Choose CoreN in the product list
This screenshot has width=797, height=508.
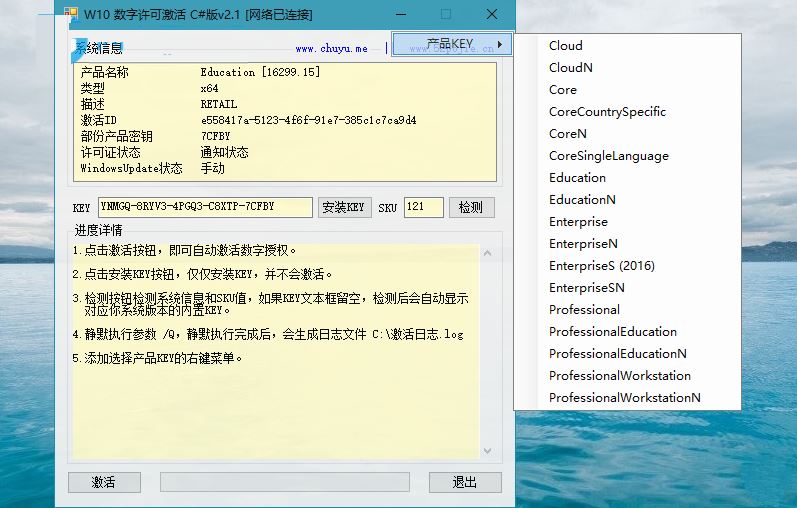(x=627, y=134)
